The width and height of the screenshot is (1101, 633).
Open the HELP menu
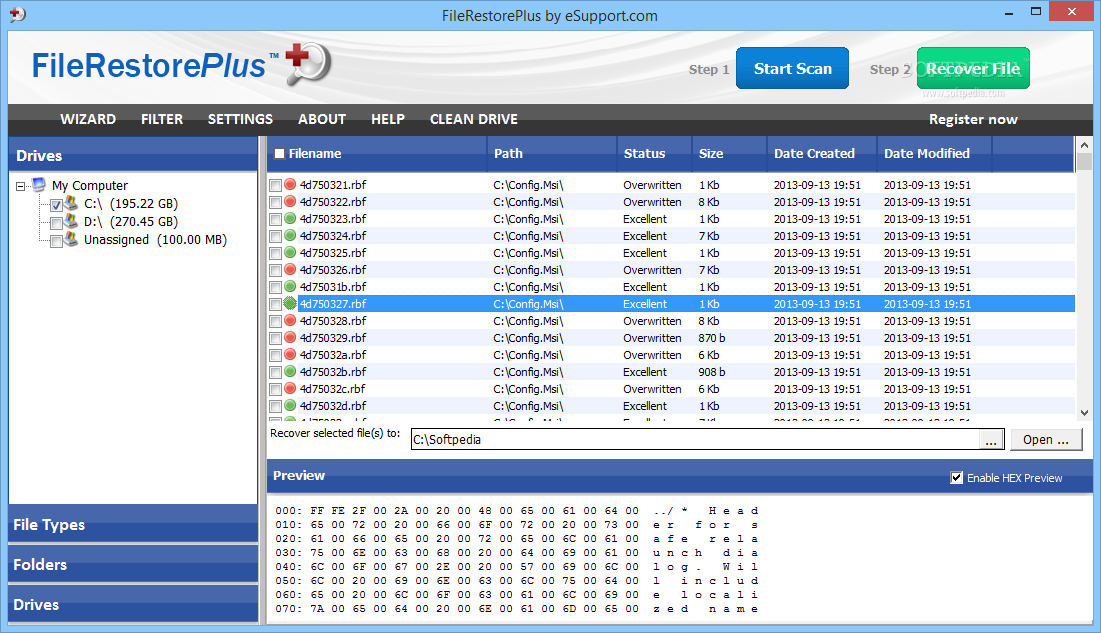pos(388,119)
